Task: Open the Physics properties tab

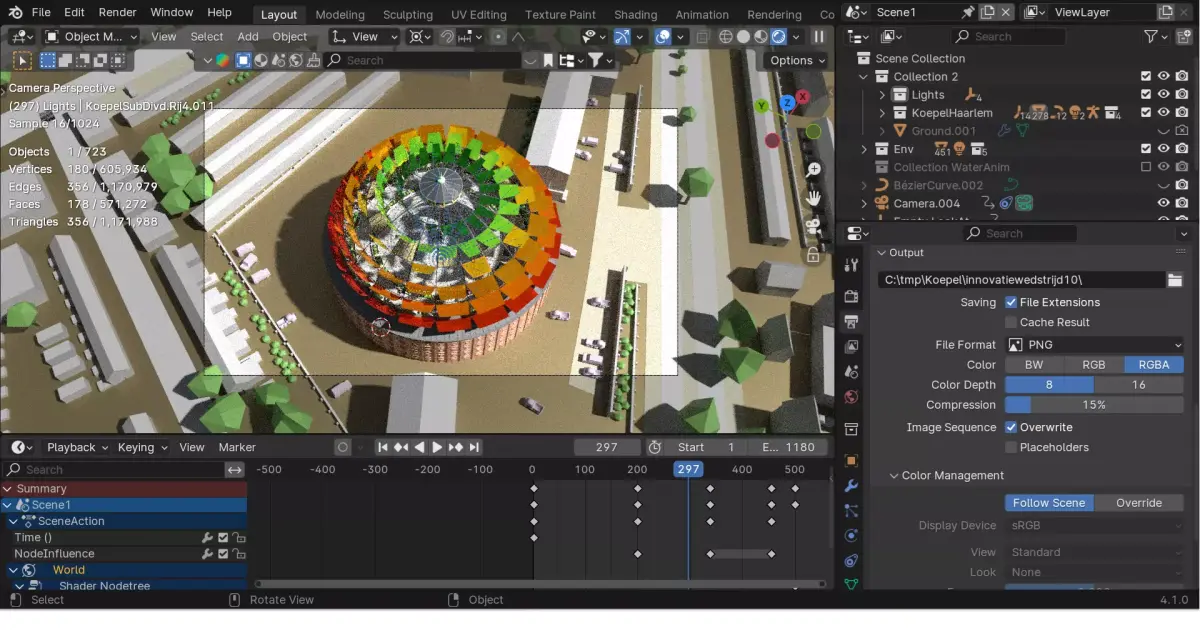Action: coord(851,536)
